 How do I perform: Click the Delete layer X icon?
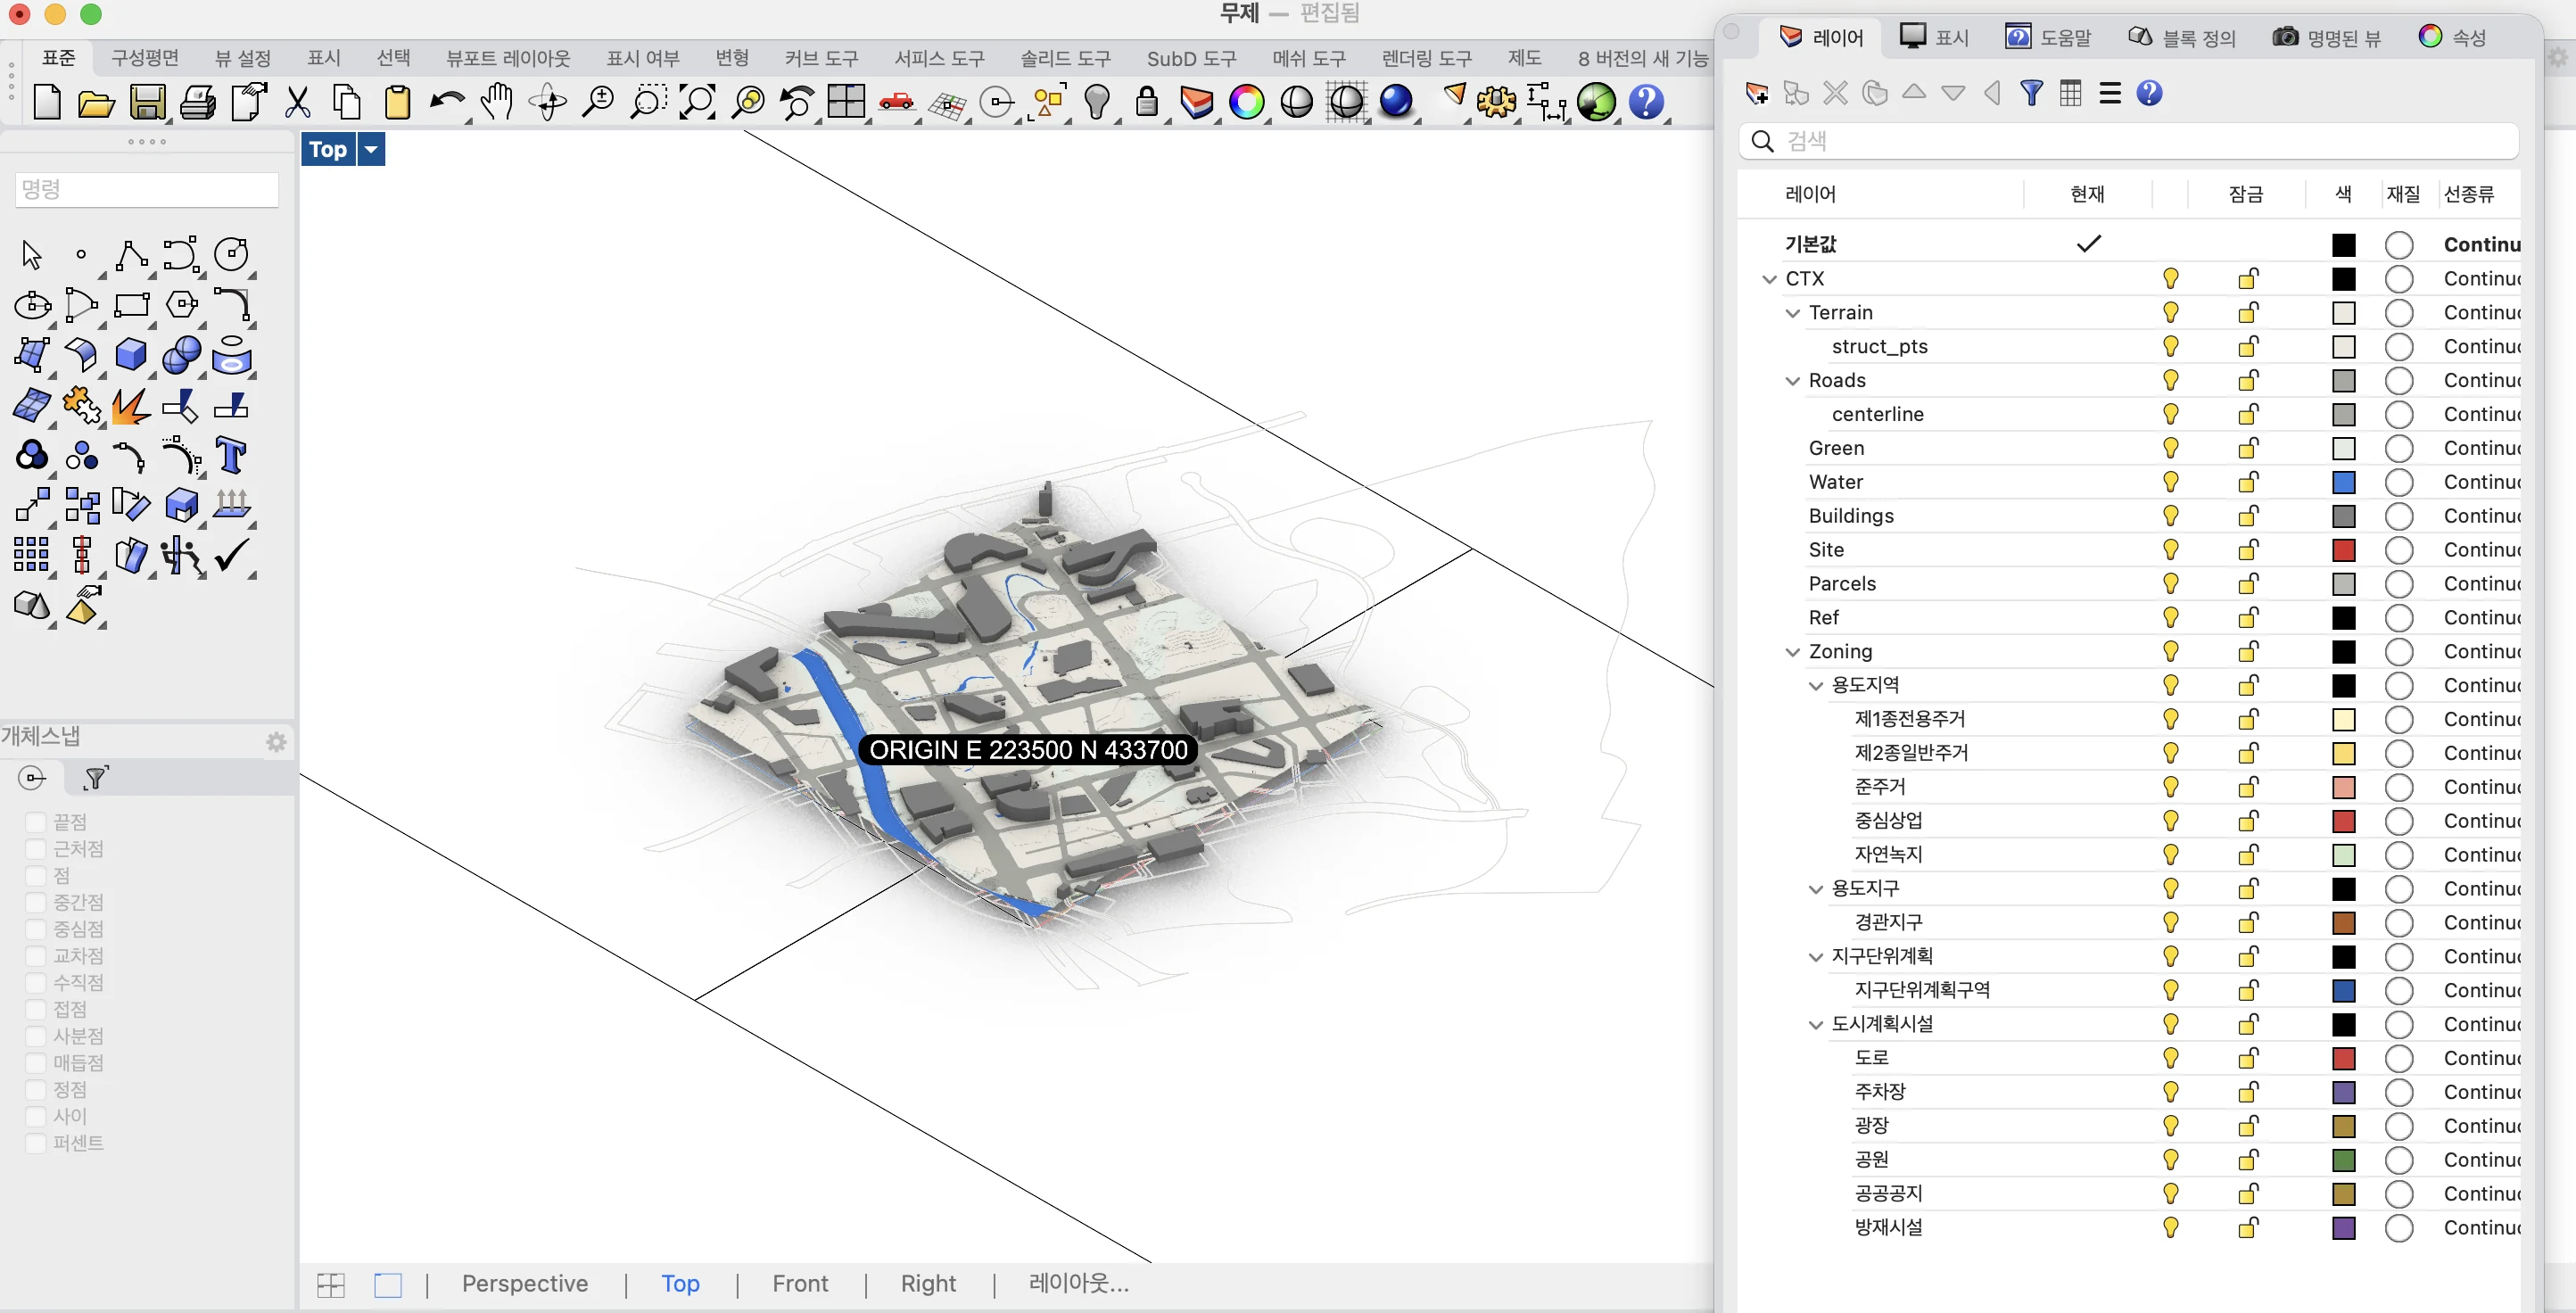pos(1835,94)
